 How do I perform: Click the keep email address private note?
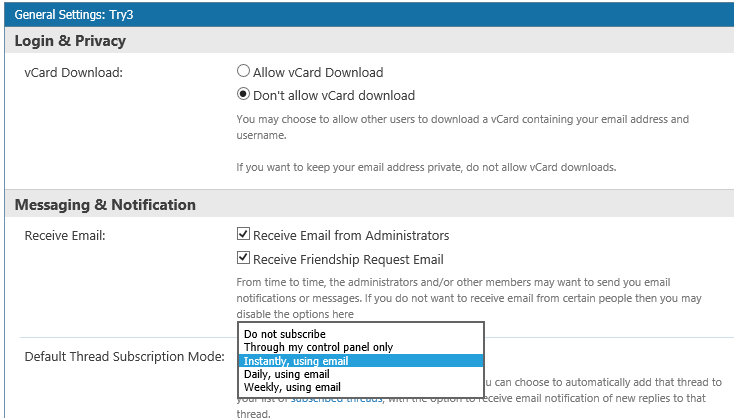[x=426, y=167]
